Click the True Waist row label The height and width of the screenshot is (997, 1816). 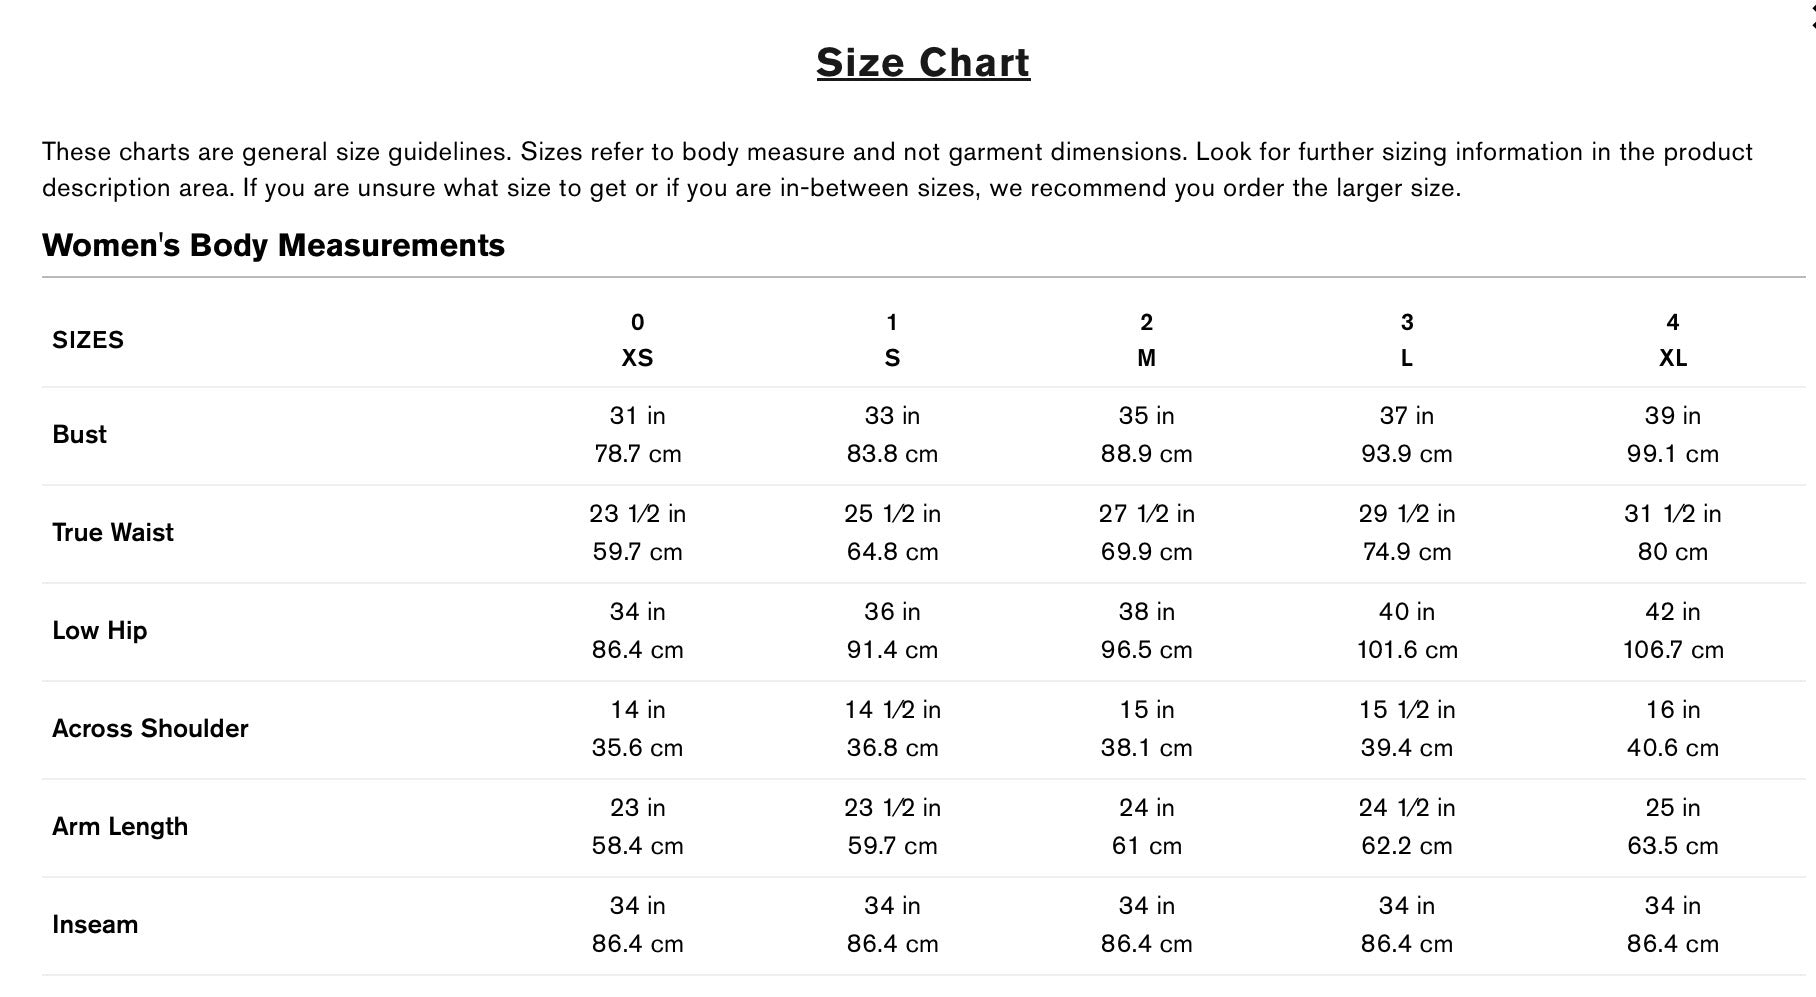[112, 533]
